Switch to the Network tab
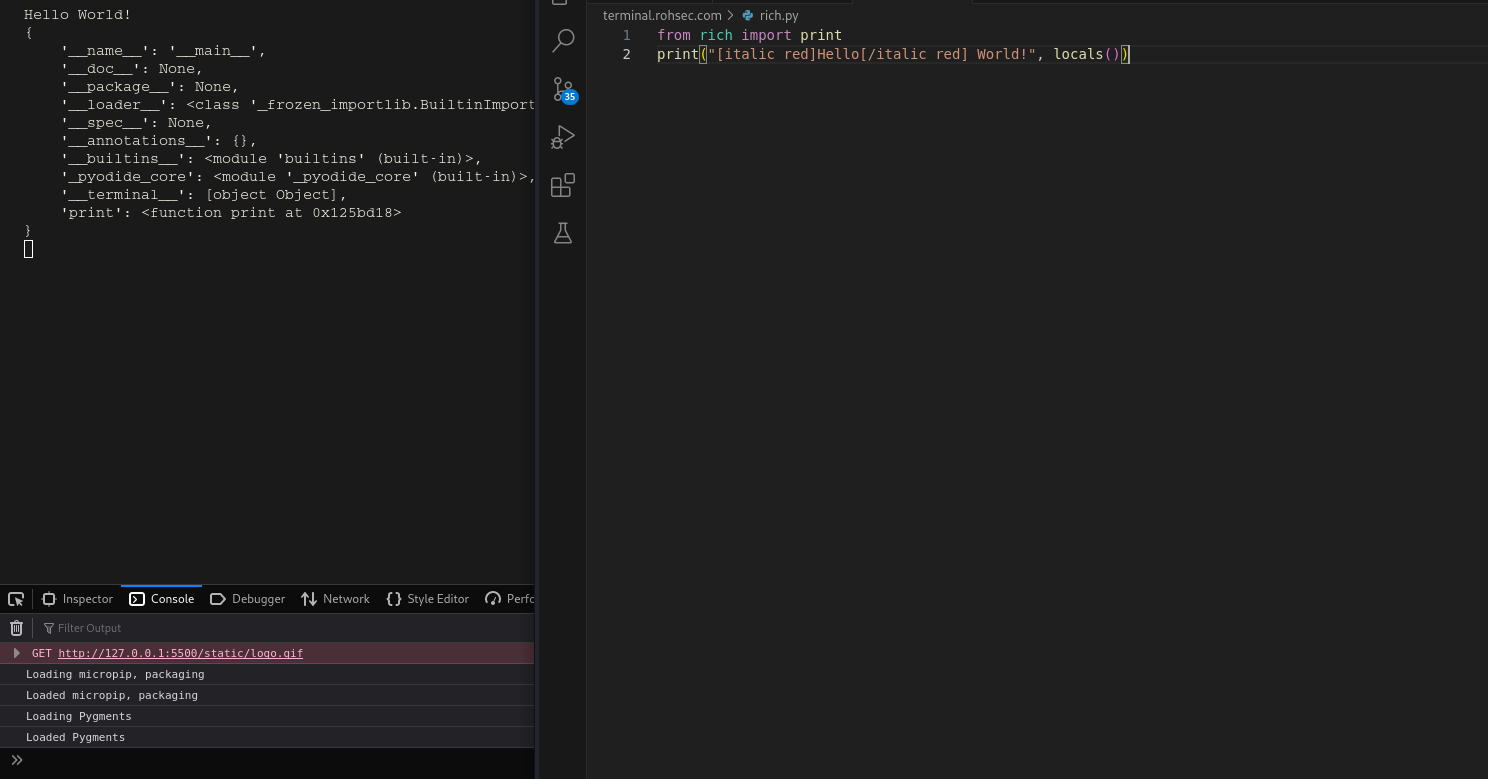Viewport: 1488px width, 779px height. (x=336, y=599)
